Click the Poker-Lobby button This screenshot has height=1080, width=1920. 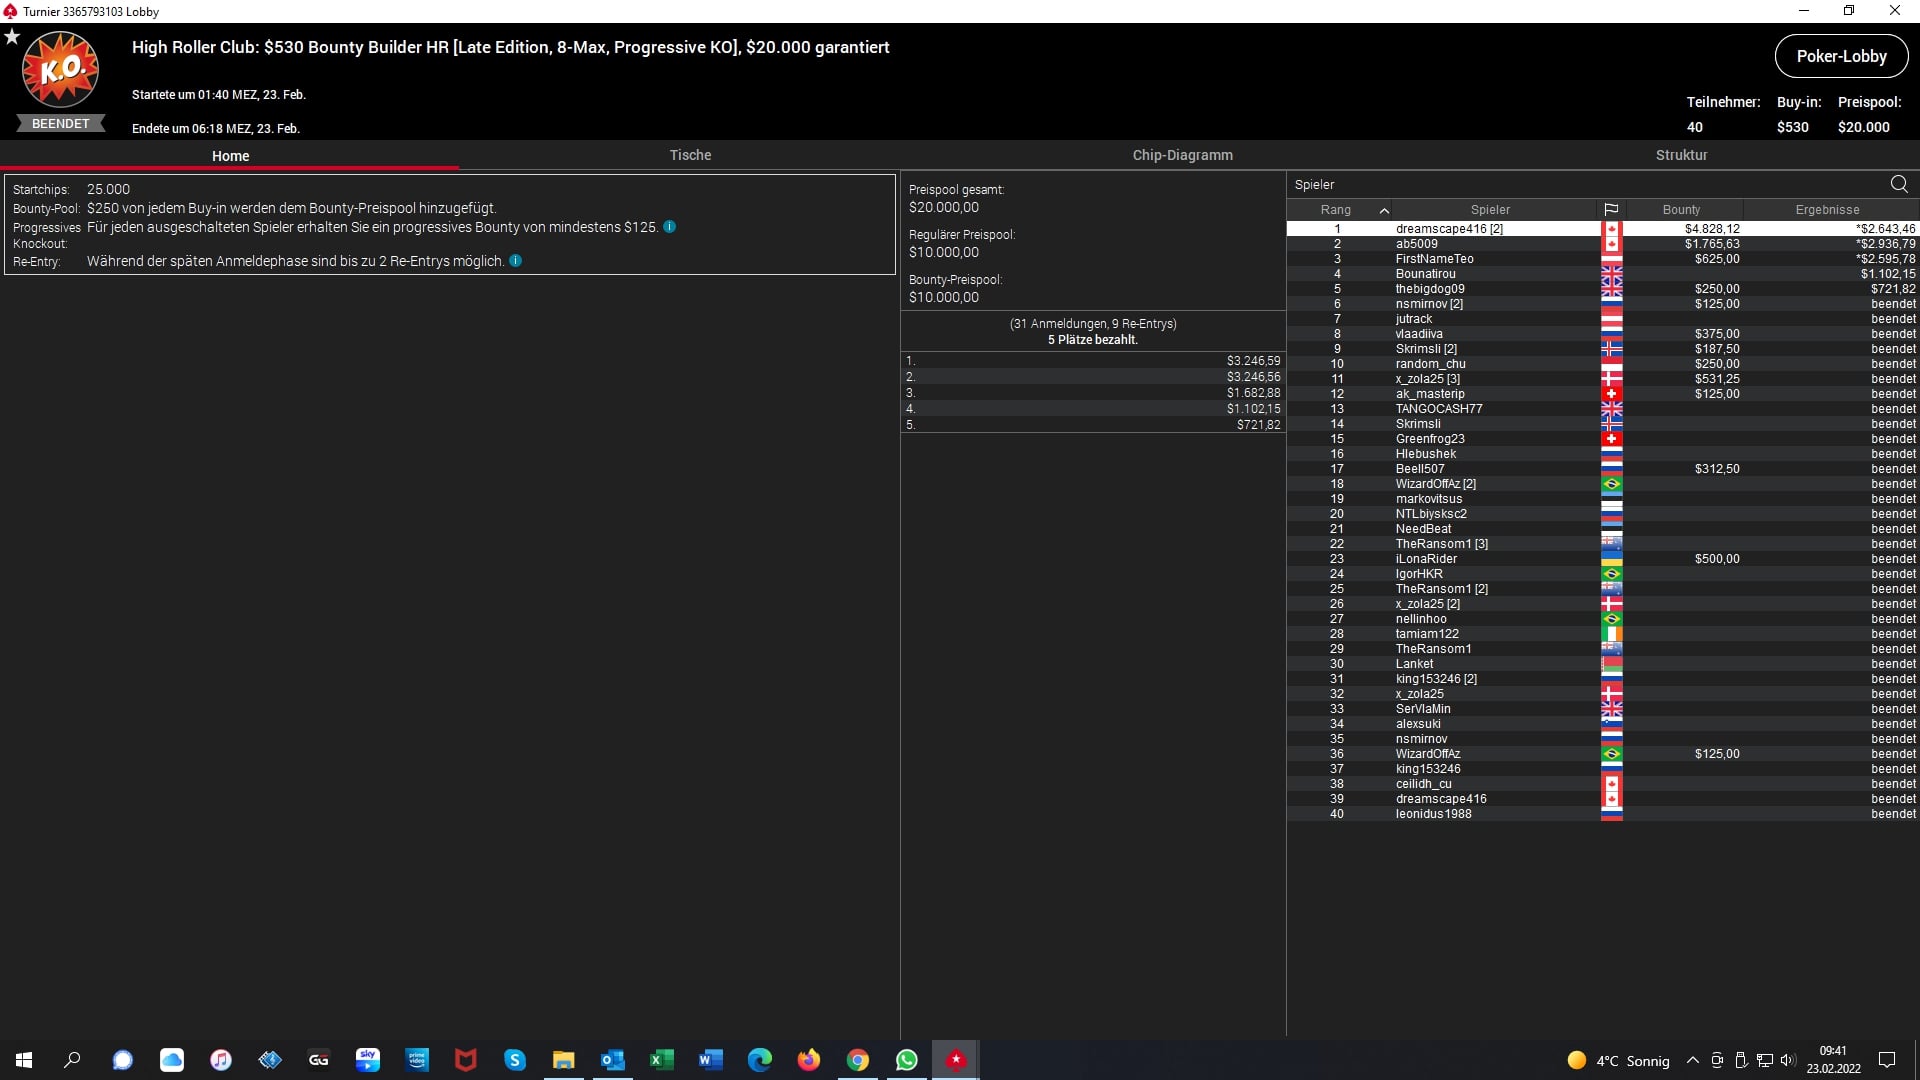tap(1840, 56)
